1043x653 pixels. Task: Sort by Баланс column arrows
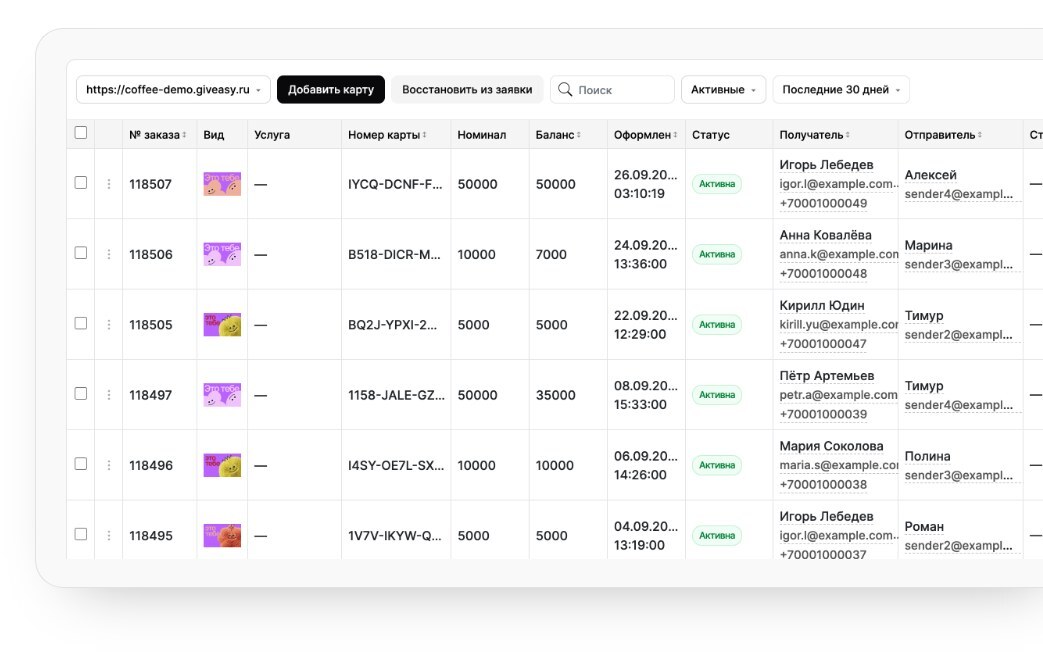coord(579,135)
